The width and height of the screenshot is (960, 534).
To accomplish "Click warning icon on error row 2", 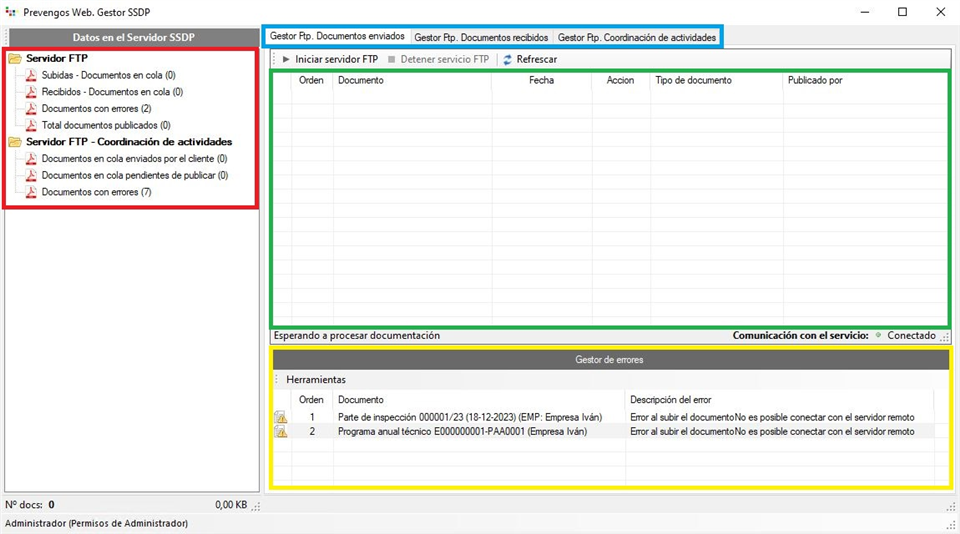I will pyautogui.click(x=280, y=432).
